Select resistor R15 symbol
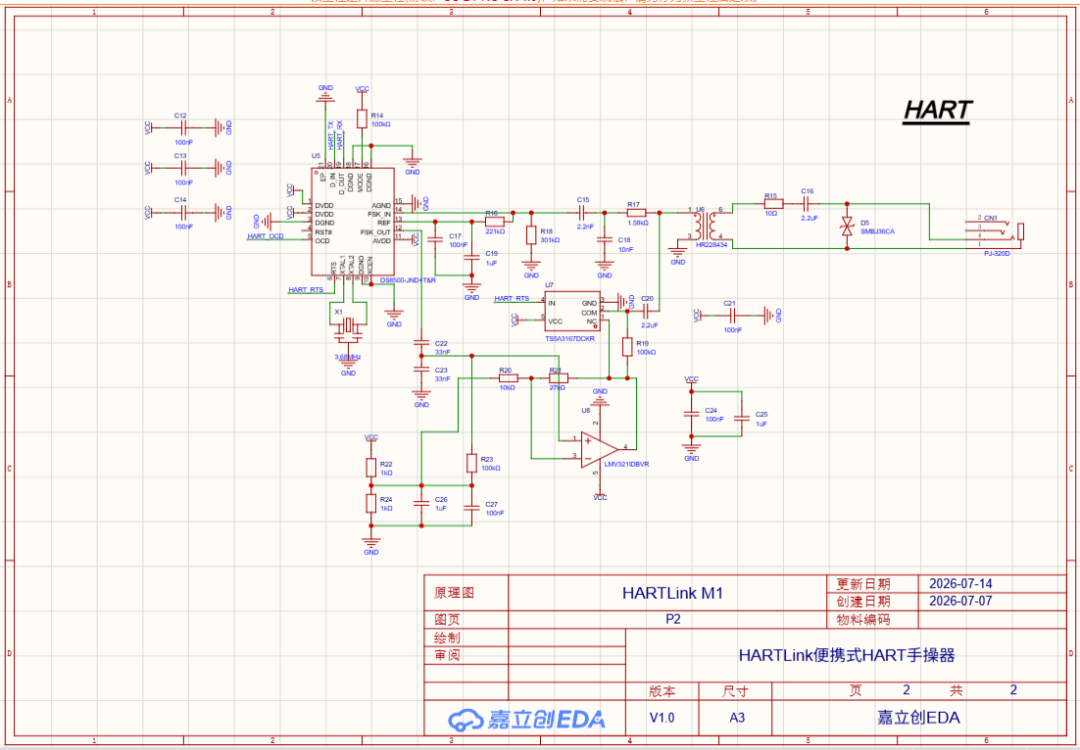 coord(773,204)
